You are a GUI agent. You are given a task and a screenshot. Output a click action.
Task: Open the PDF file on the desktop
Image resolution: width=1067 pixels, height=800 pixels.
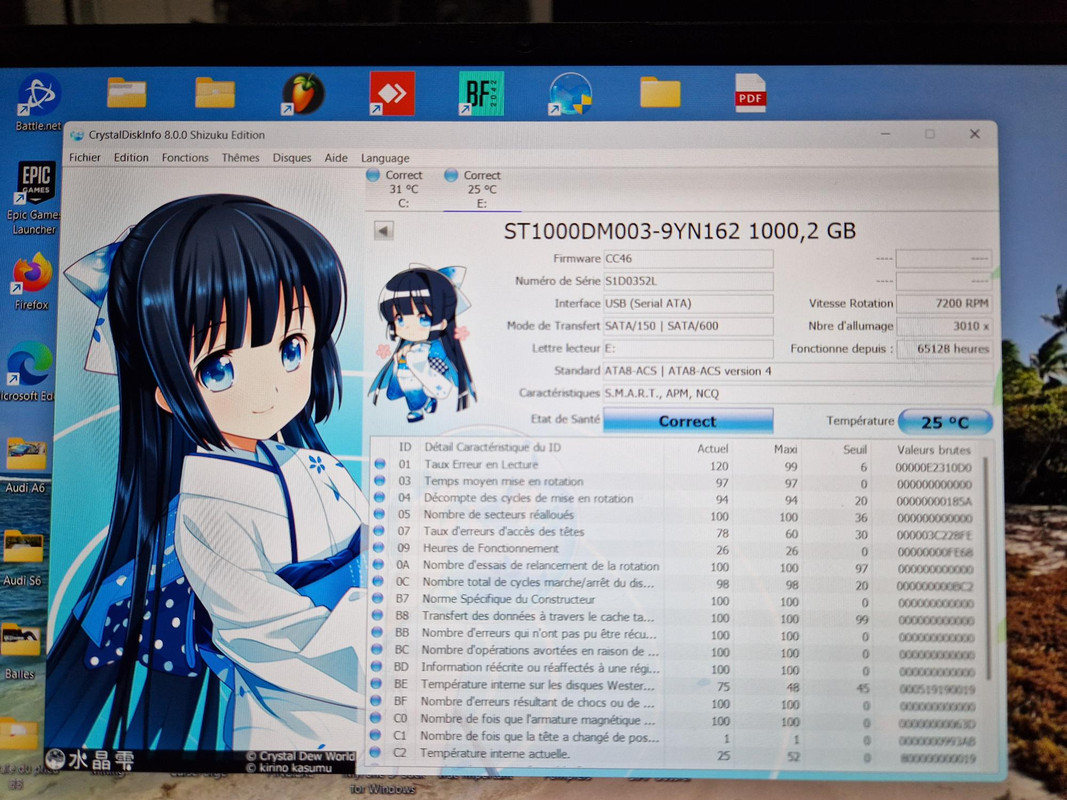click(751, 93)
